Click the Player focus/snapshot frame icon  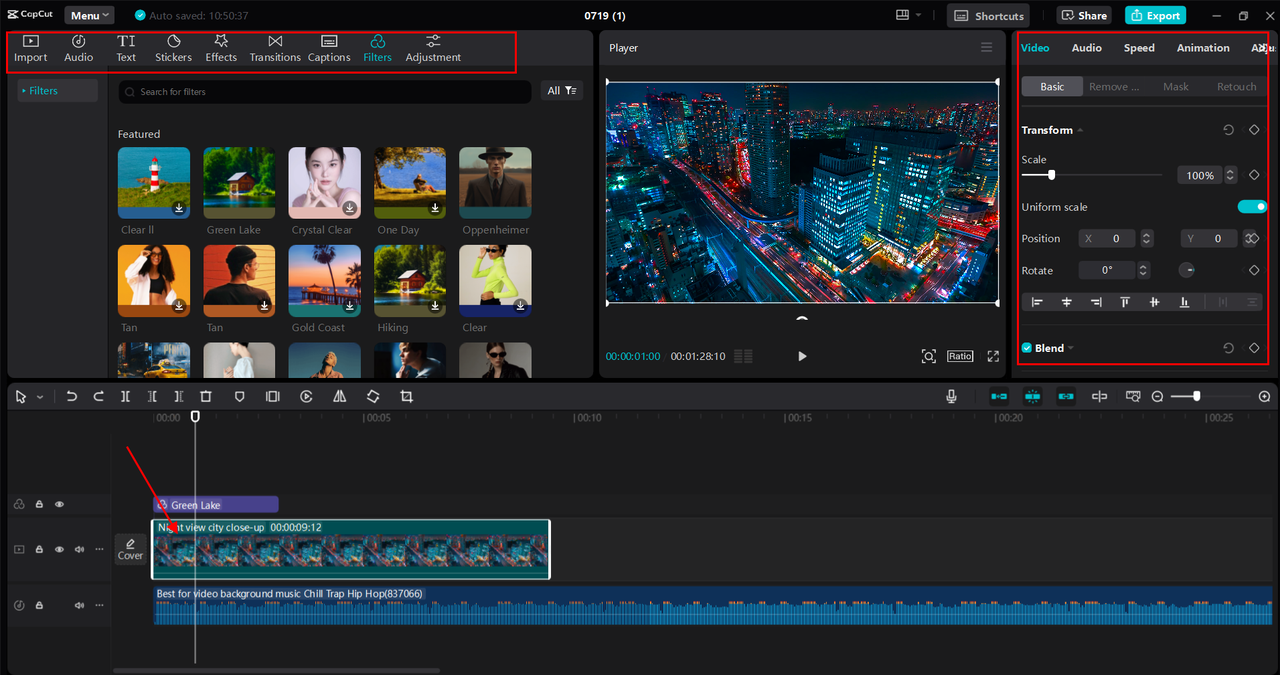929,356
